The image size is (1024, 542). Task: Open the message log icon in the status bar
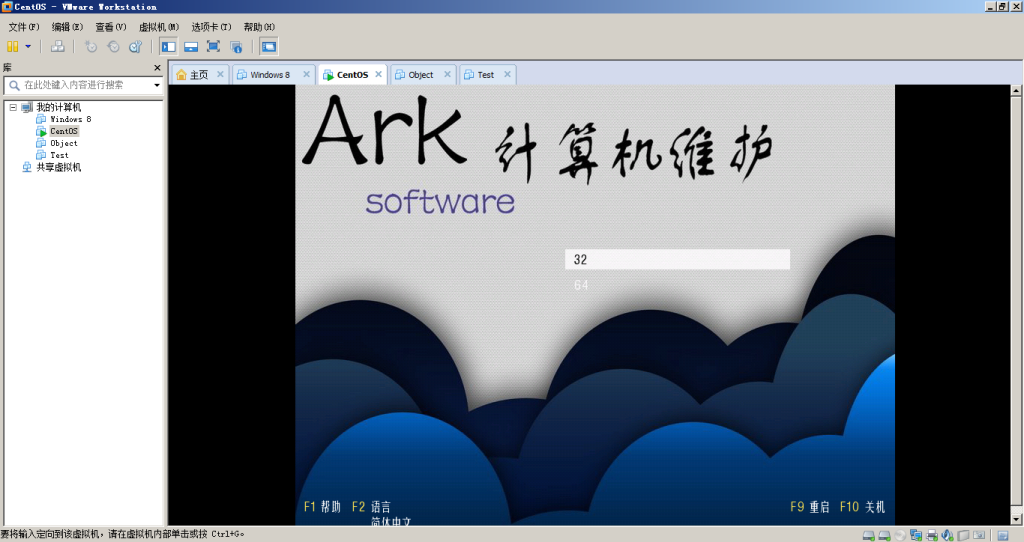click(x=1002, y=535)
